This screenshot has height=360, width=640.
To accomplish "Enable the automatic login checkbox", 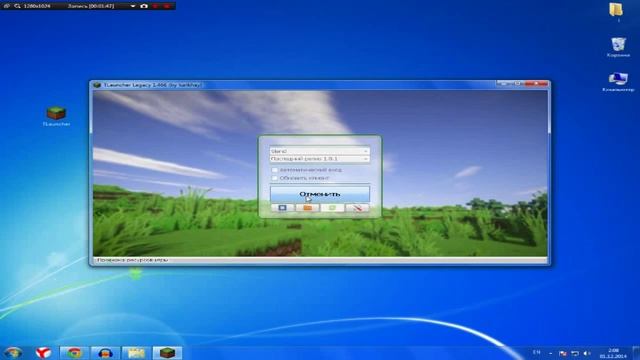I will [275, 170].
